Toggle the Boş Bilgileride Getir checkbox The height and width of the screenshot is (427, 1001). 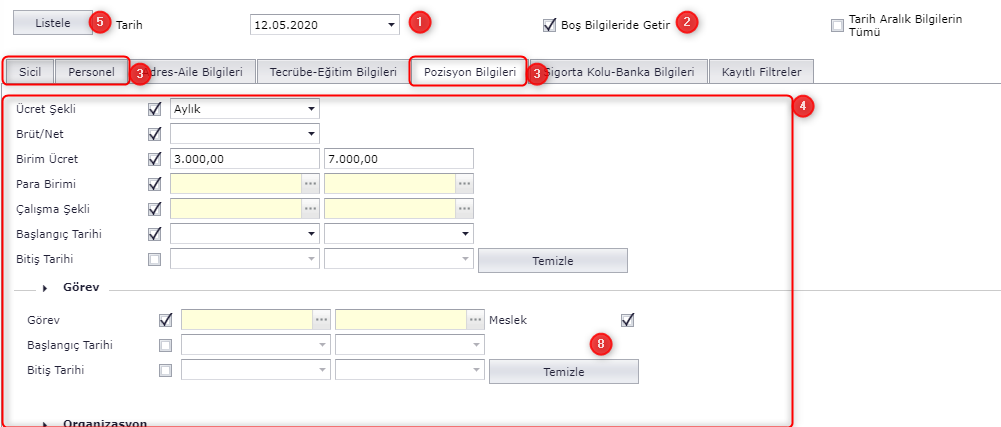[x=549, y=24]
